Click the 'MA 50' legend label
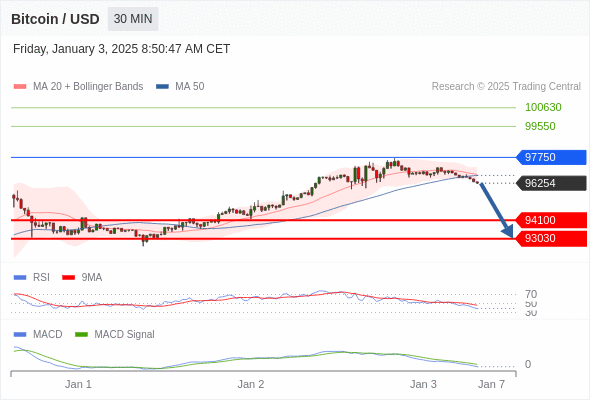590x400 pixels. [x=190, y=87]
